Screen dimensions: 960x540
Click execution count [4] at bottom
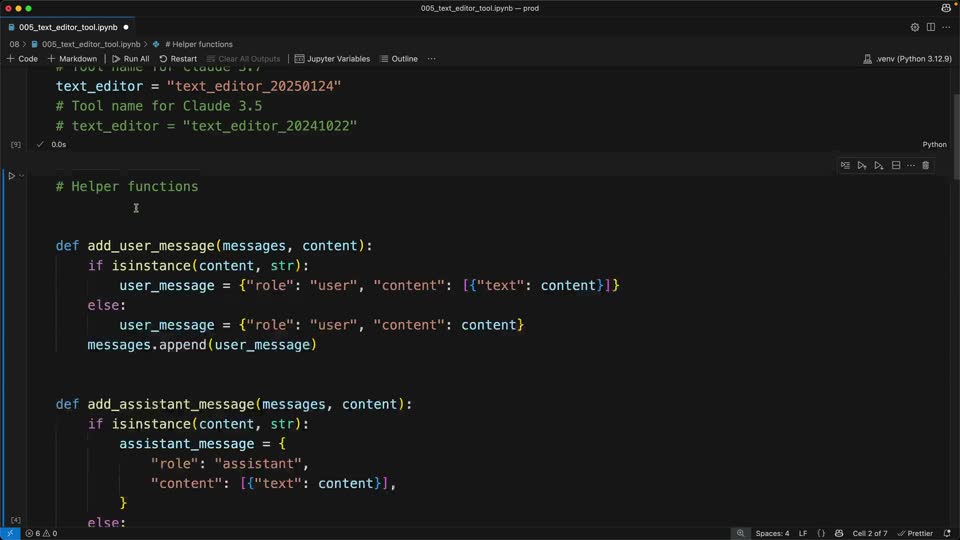16,520
